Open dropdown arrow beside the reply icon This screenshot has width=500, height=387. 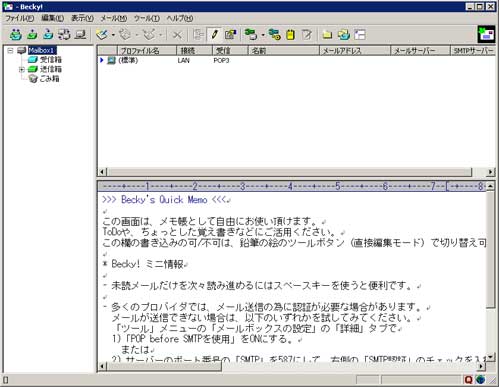point(136,35)
